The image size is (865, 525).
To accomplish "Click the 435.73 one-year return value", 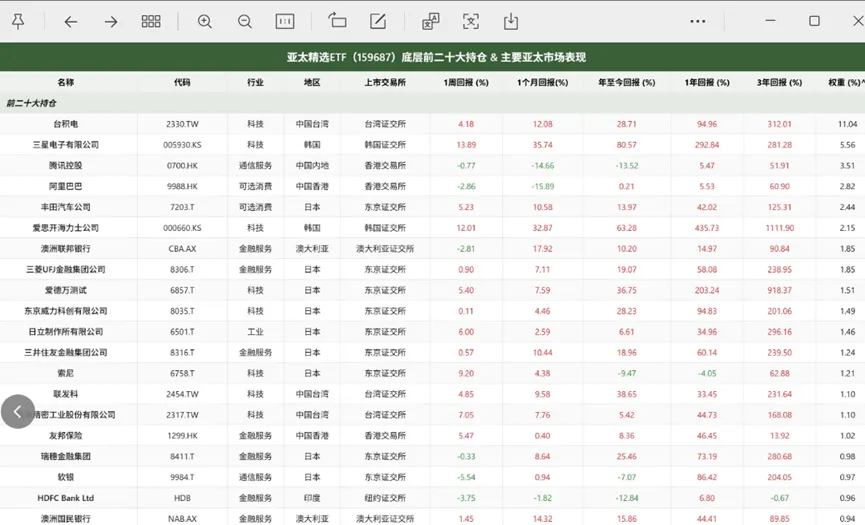I will (x=707, y=228).
